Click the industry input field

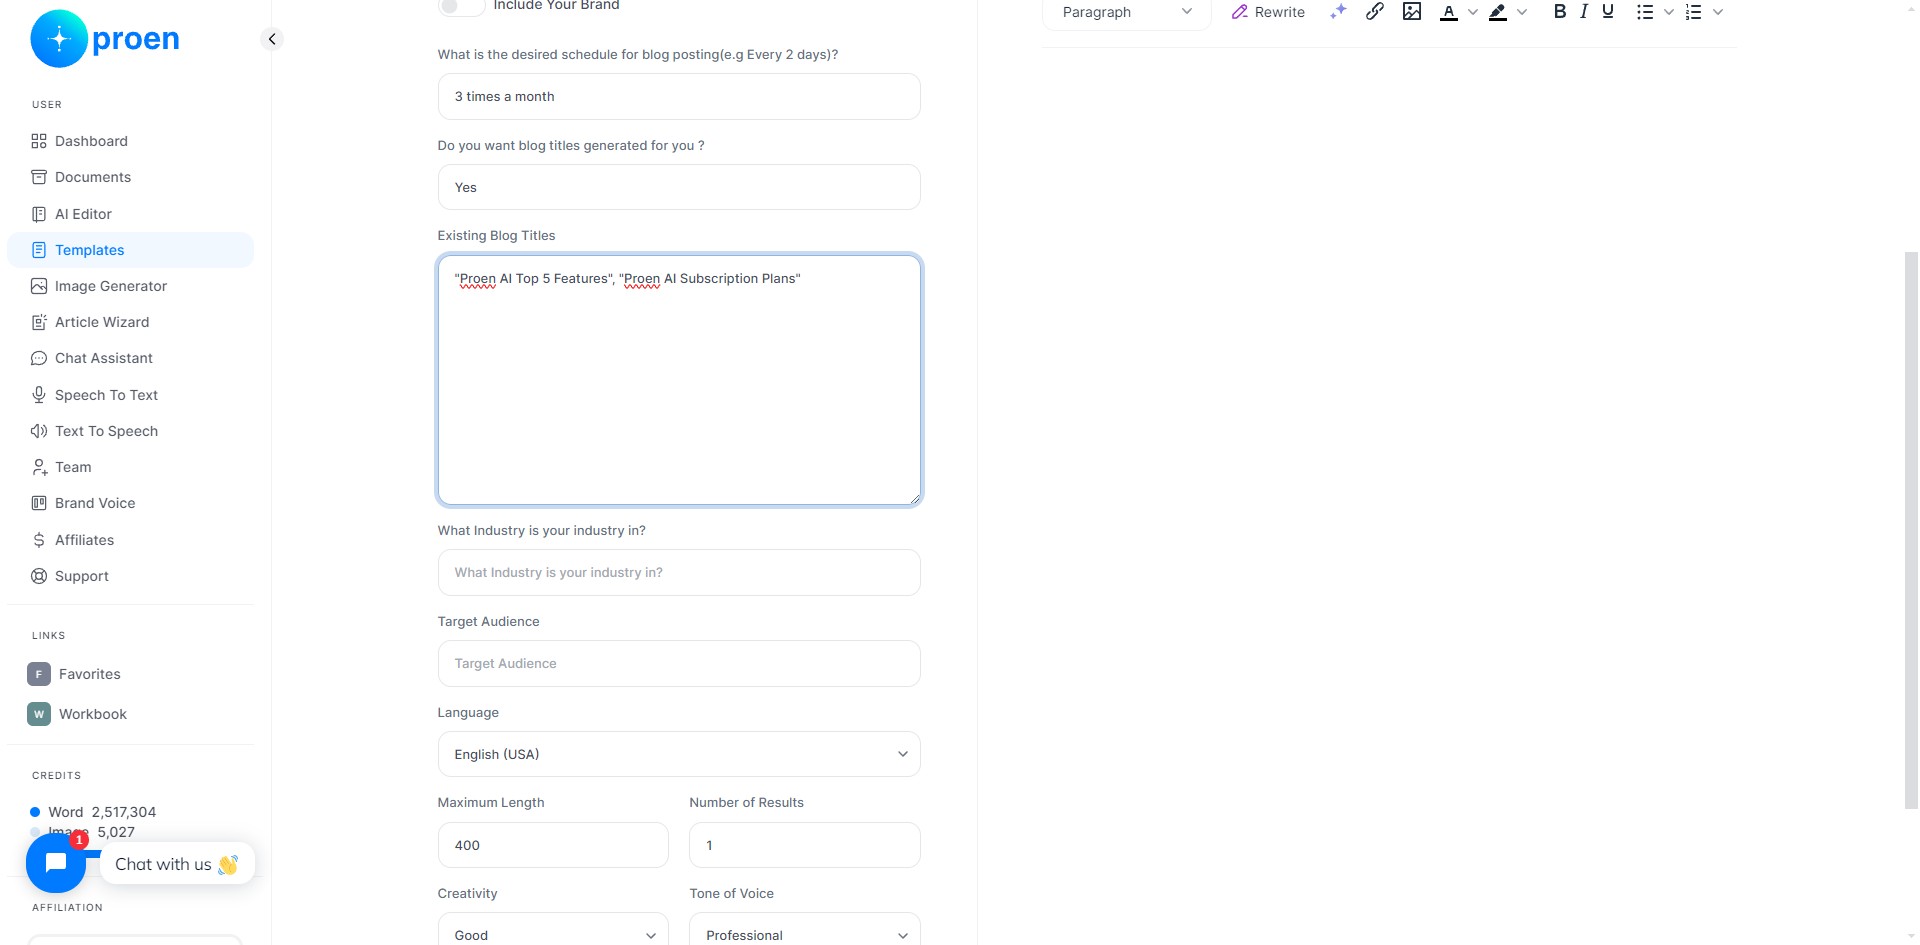679,573
